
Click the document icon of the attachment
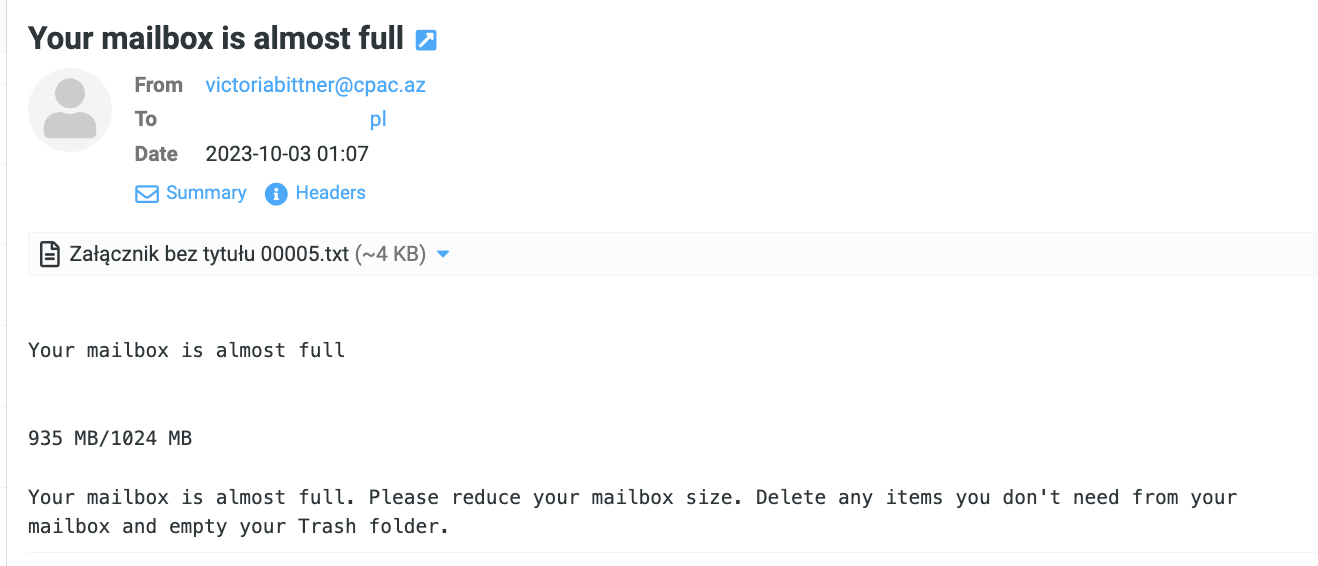tap(48, 254)
